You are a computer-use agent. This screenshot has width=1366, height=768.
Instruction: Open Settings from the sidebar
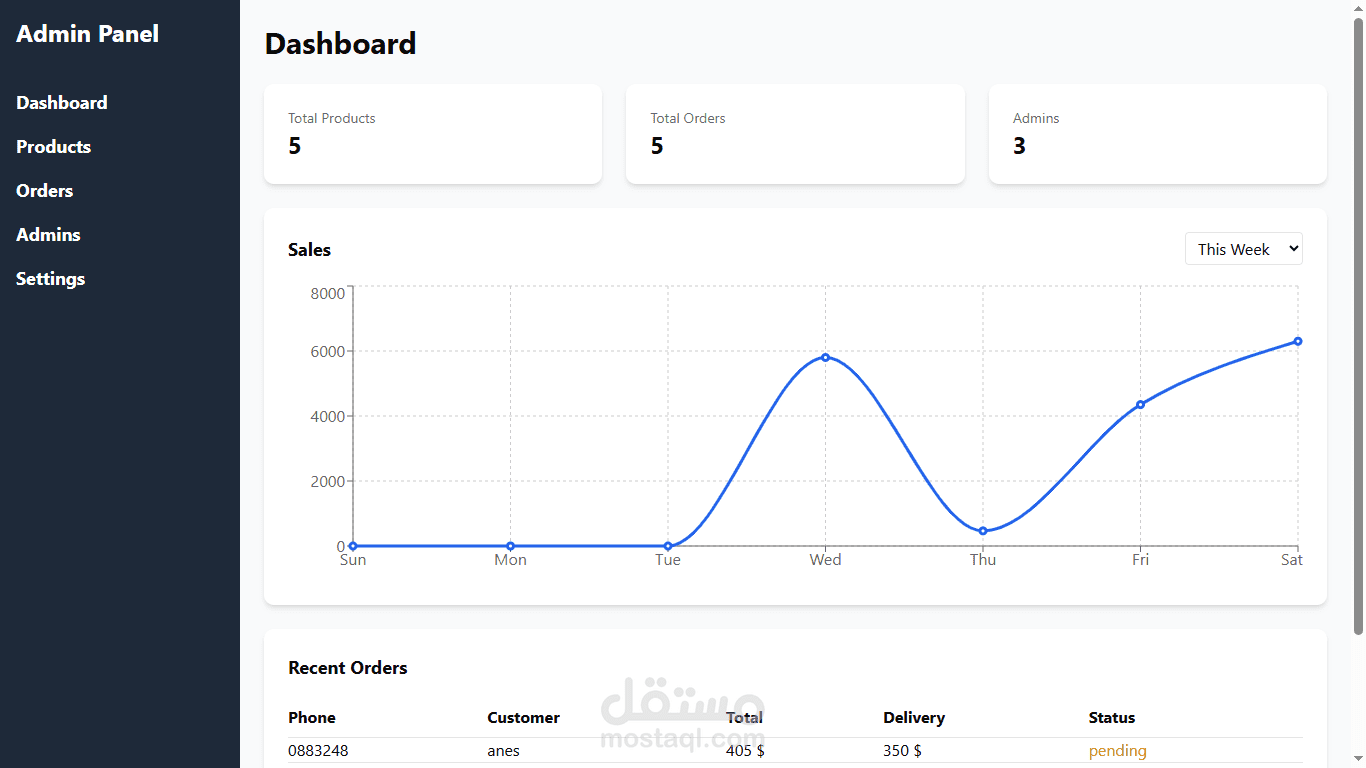click(x=50, y=279)
